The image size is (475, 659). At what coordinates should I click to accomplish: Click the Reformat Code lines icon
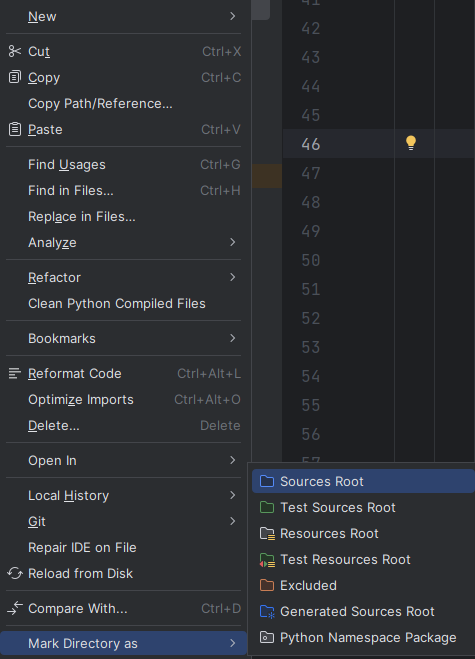point(15,373)
